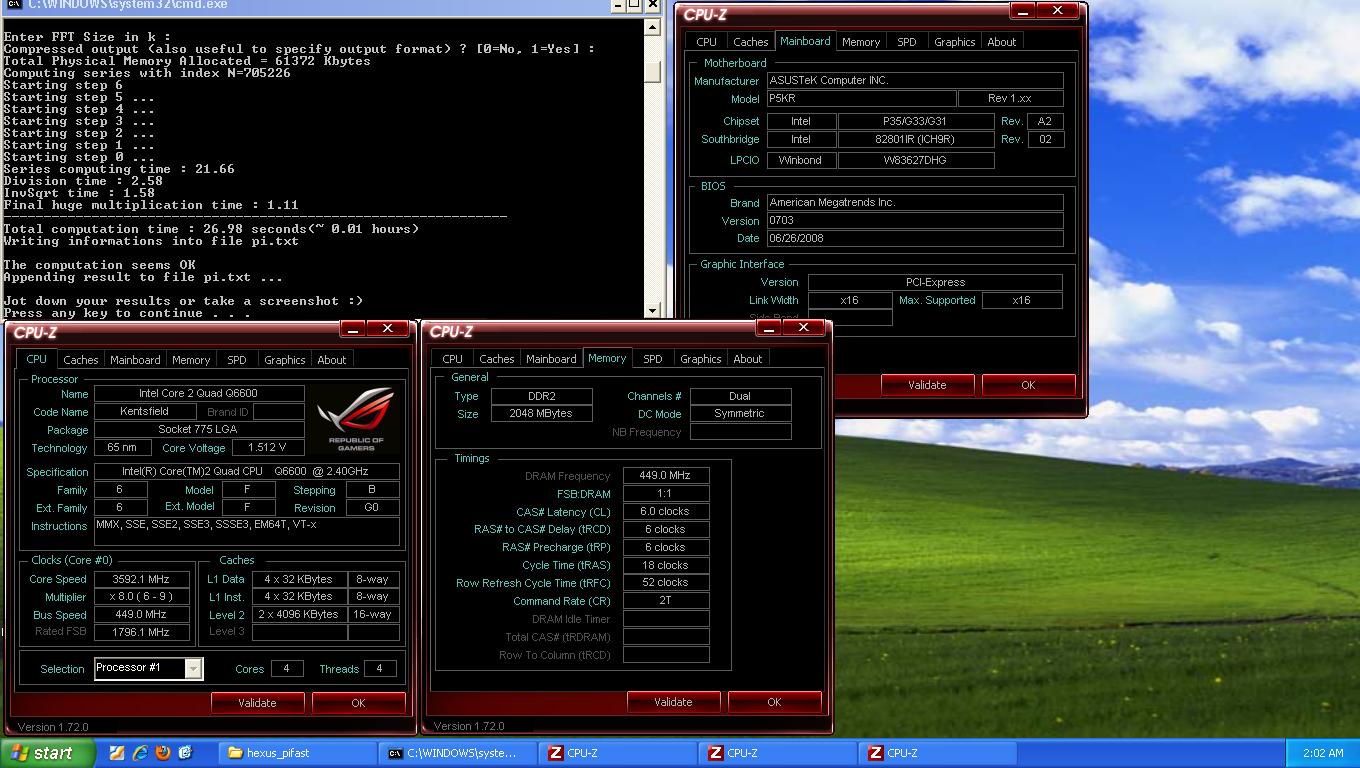Close the CPU-Z Mainboard window
The width and height of the screenshot is (1360, 768).
[x=1058, y=10]
